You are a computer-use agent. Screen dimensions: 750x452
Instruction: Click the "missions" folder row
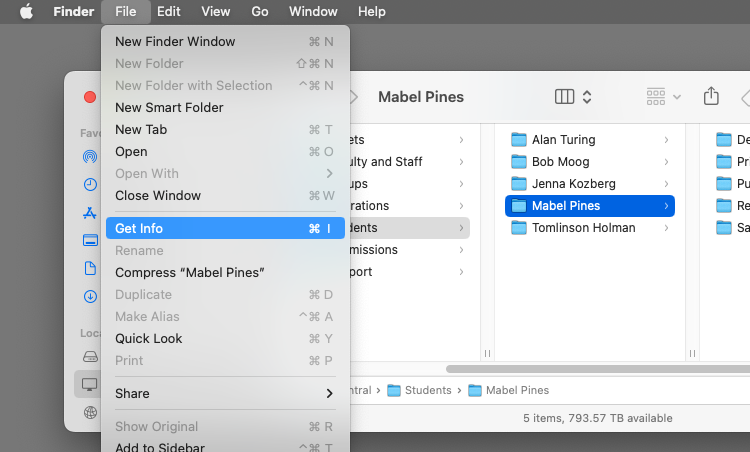410,250
